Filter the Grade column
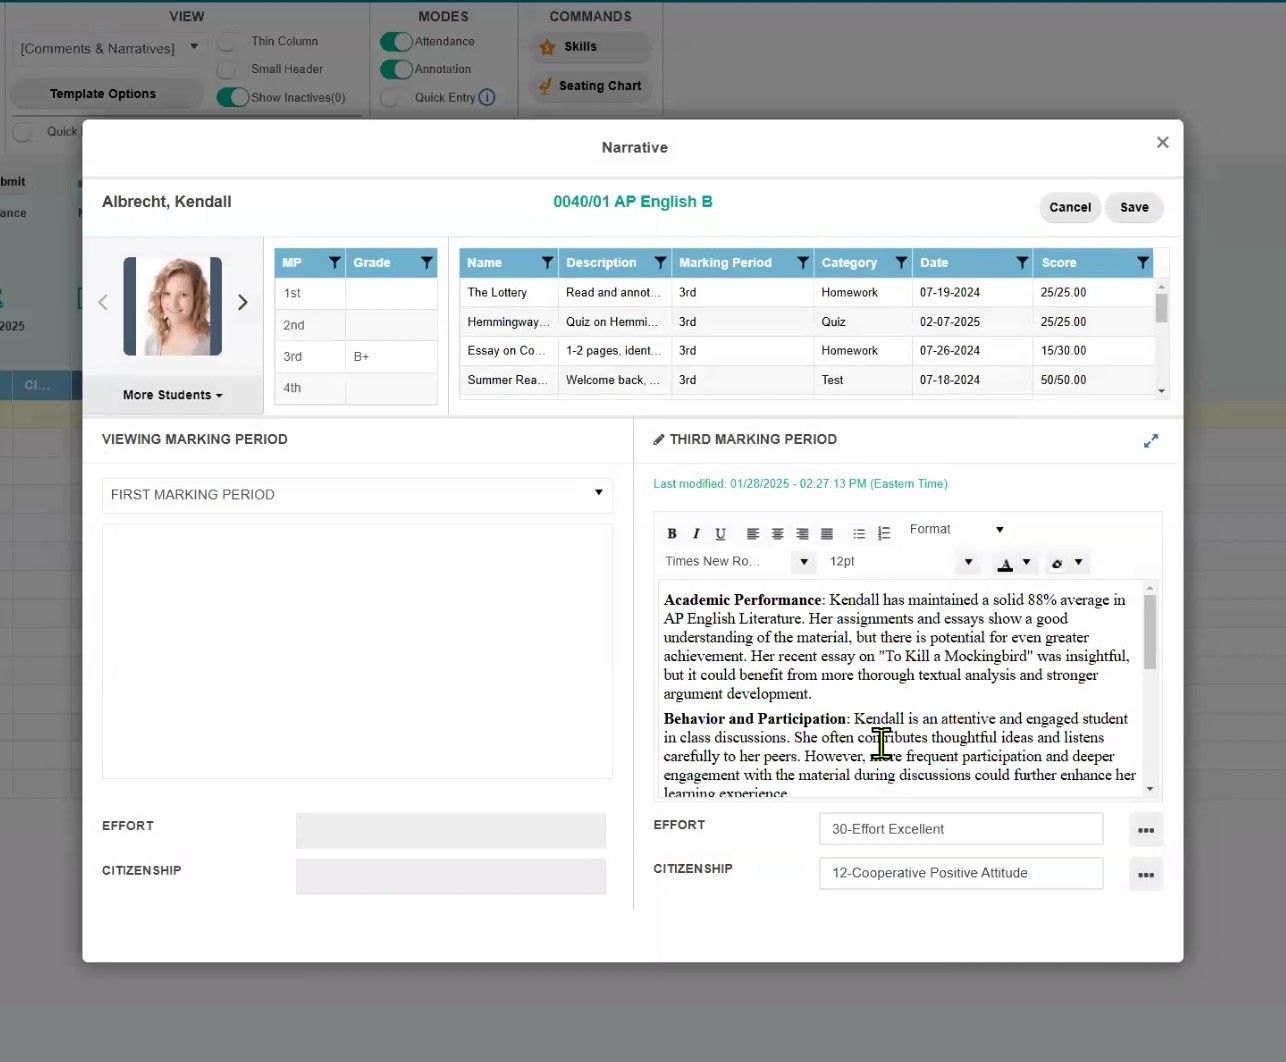1286x1062 pixels. pyautogui.click(x=427, y=263)
